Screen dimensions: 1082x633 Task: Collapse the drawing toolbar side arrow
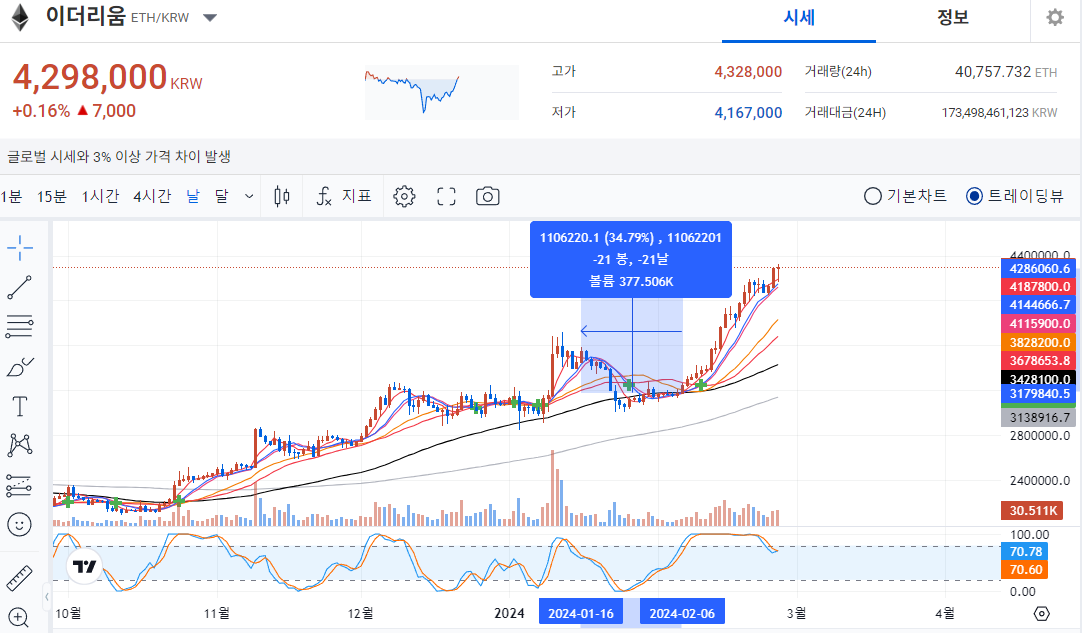(47, 596)
